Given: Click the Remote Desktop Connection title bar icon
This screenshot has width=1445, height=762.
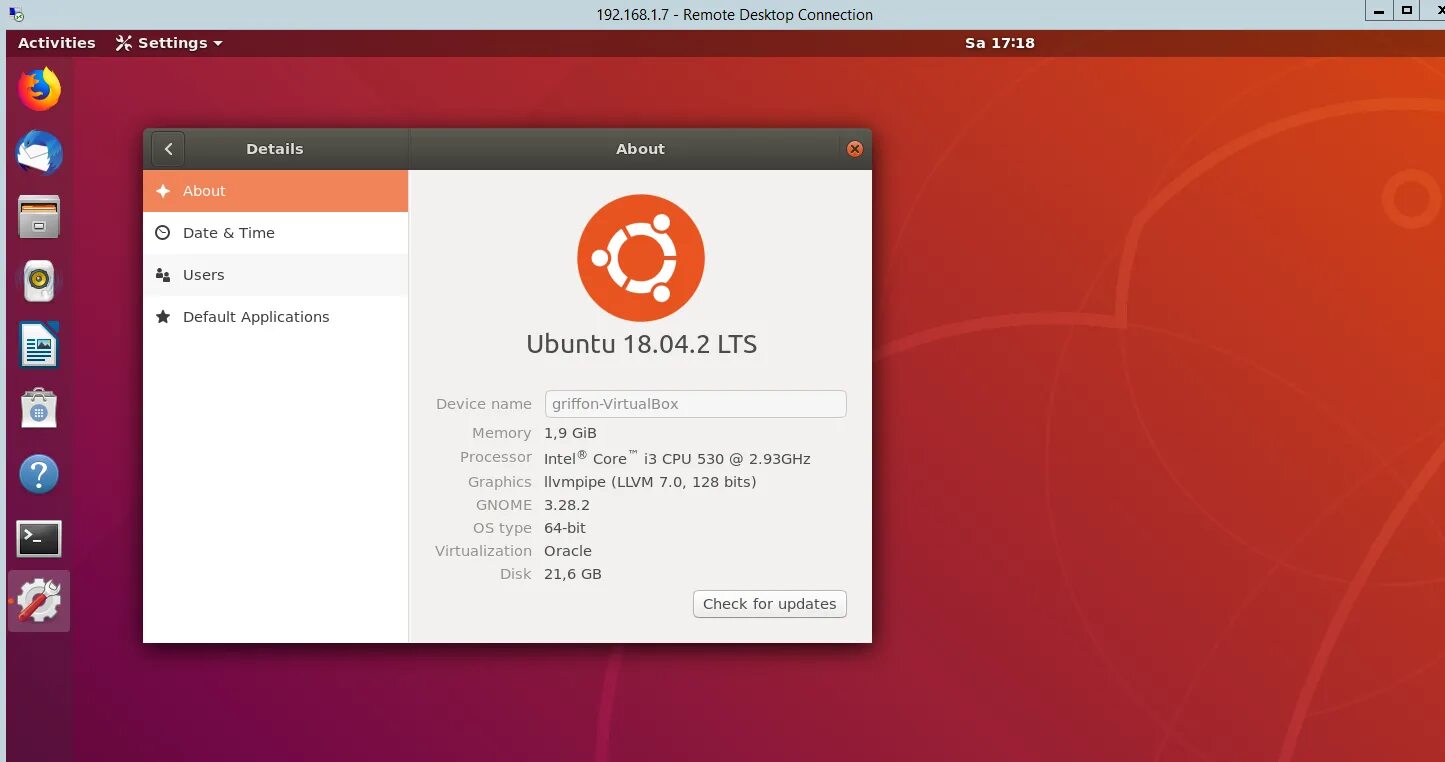Looking at the screenshot, I should 16,14.
